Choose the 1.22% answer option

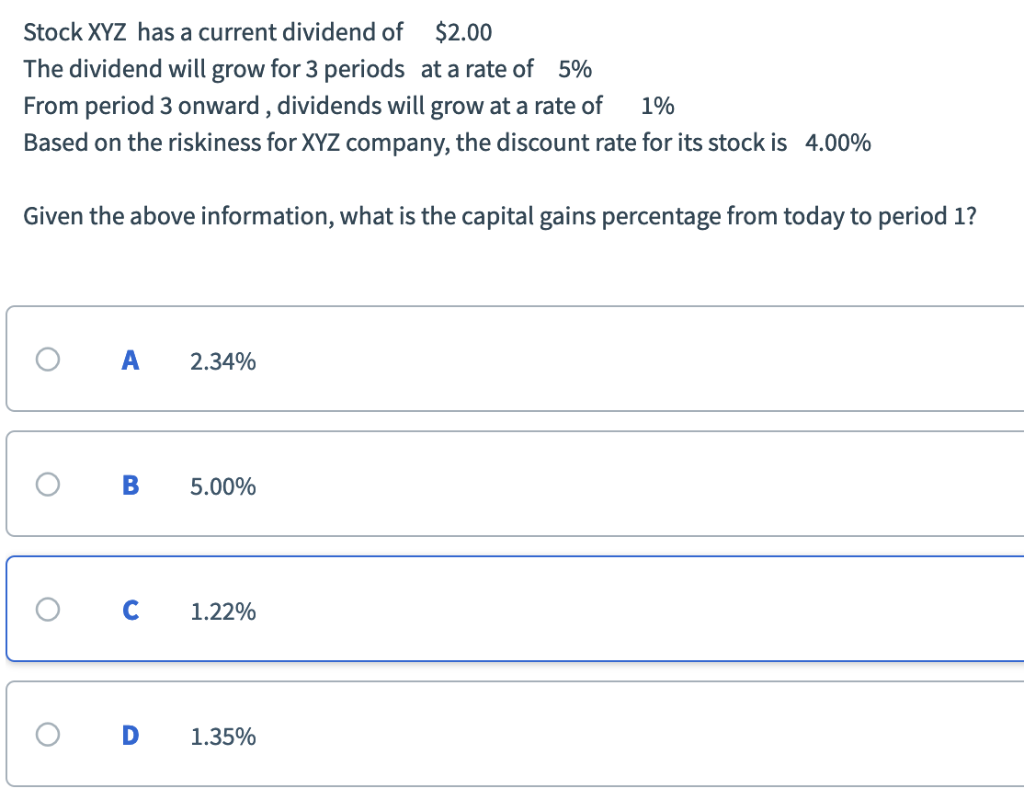tap(222, 610)
